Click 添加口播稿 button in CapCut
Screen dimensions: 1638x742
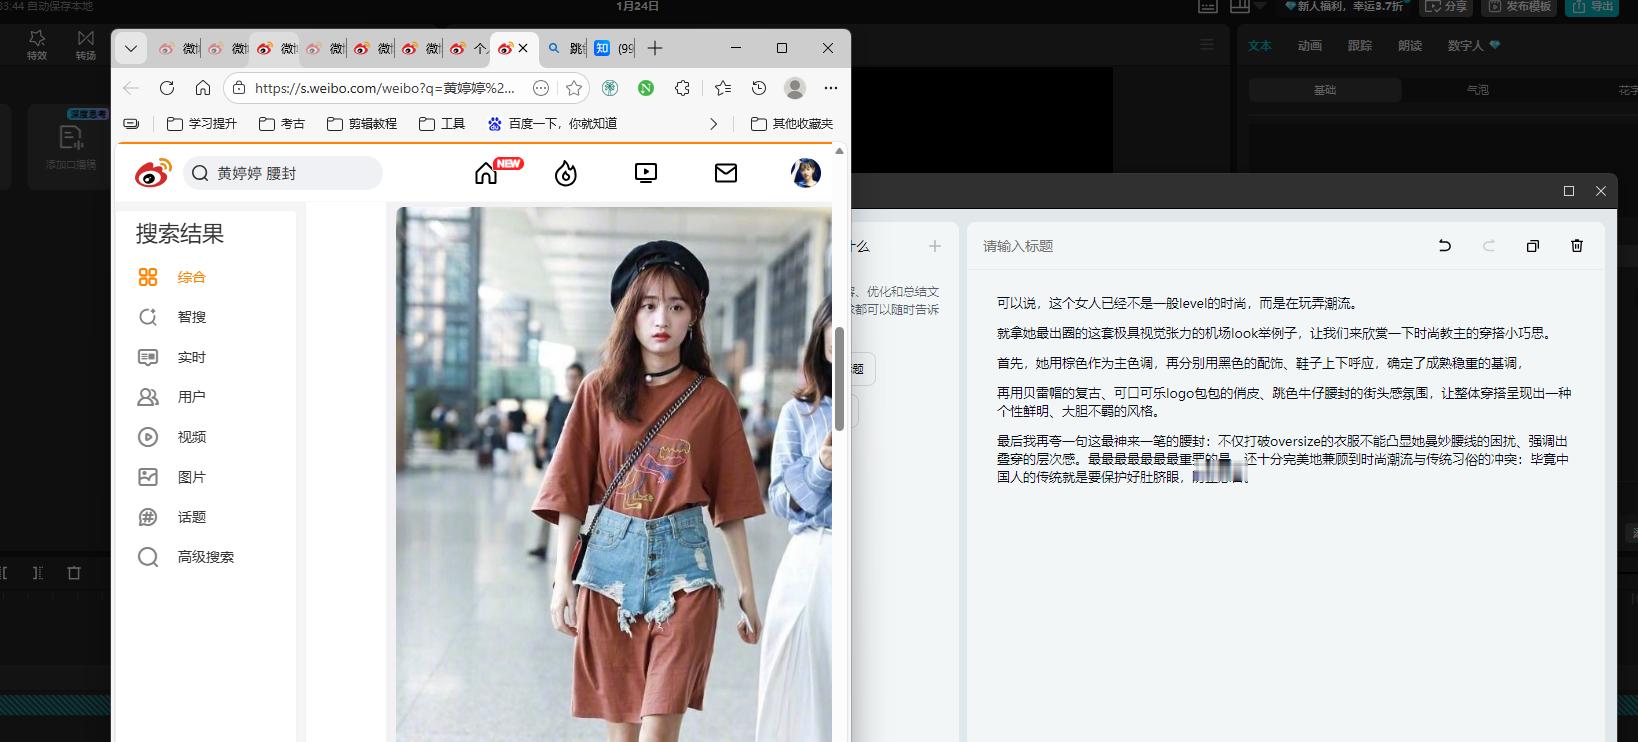(71, 147)
